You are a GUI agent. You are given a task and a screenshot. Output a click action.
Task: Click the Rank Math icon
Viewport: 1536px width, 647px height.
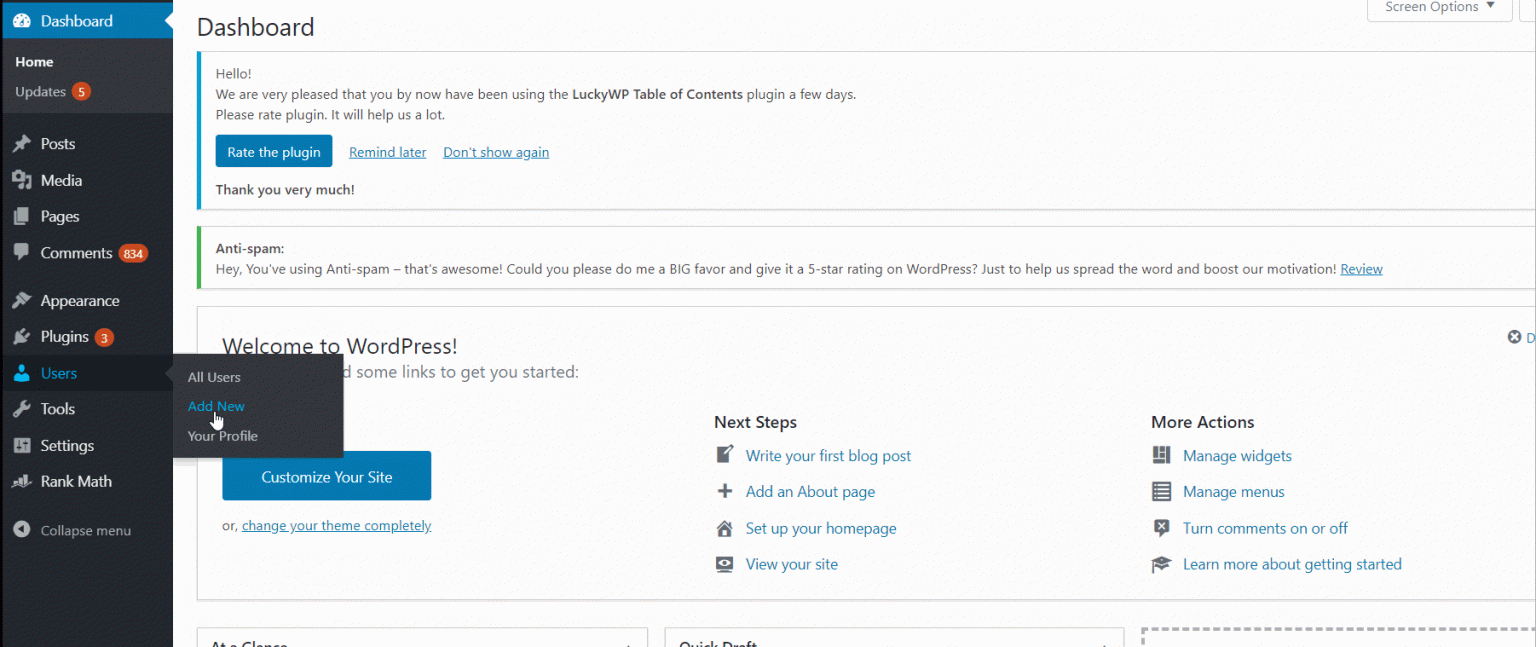pyautogui.click(x=22, y=481)
